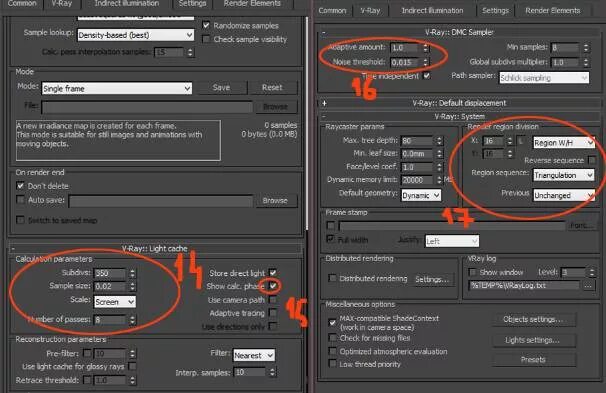
Task: Toggle Randomize samples checkbox
Action: [x=206, y=26]
